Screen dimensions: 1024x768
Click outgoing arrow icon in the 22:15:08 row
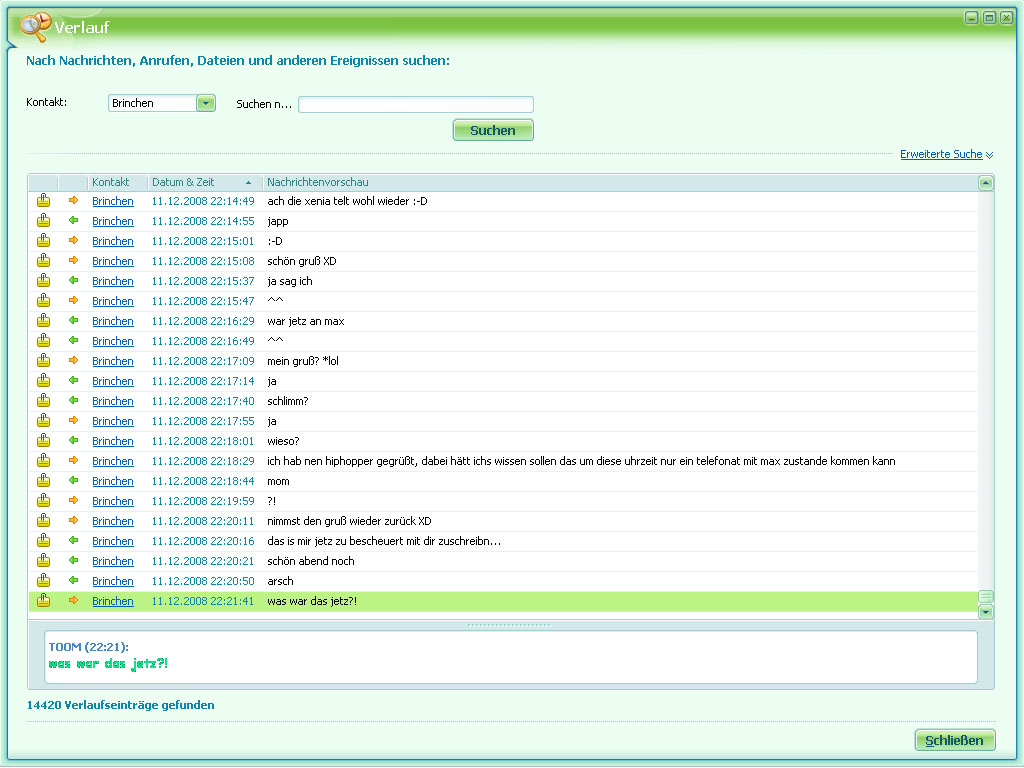[x=73, y=261]
